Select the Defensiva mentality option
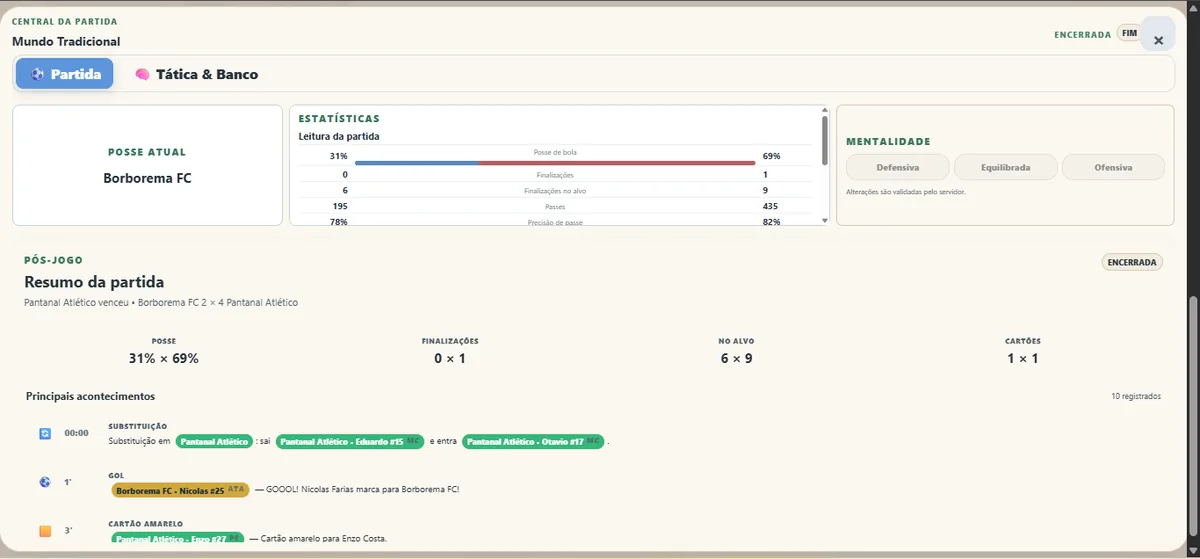1200x559 pixels. coord(898,167)
